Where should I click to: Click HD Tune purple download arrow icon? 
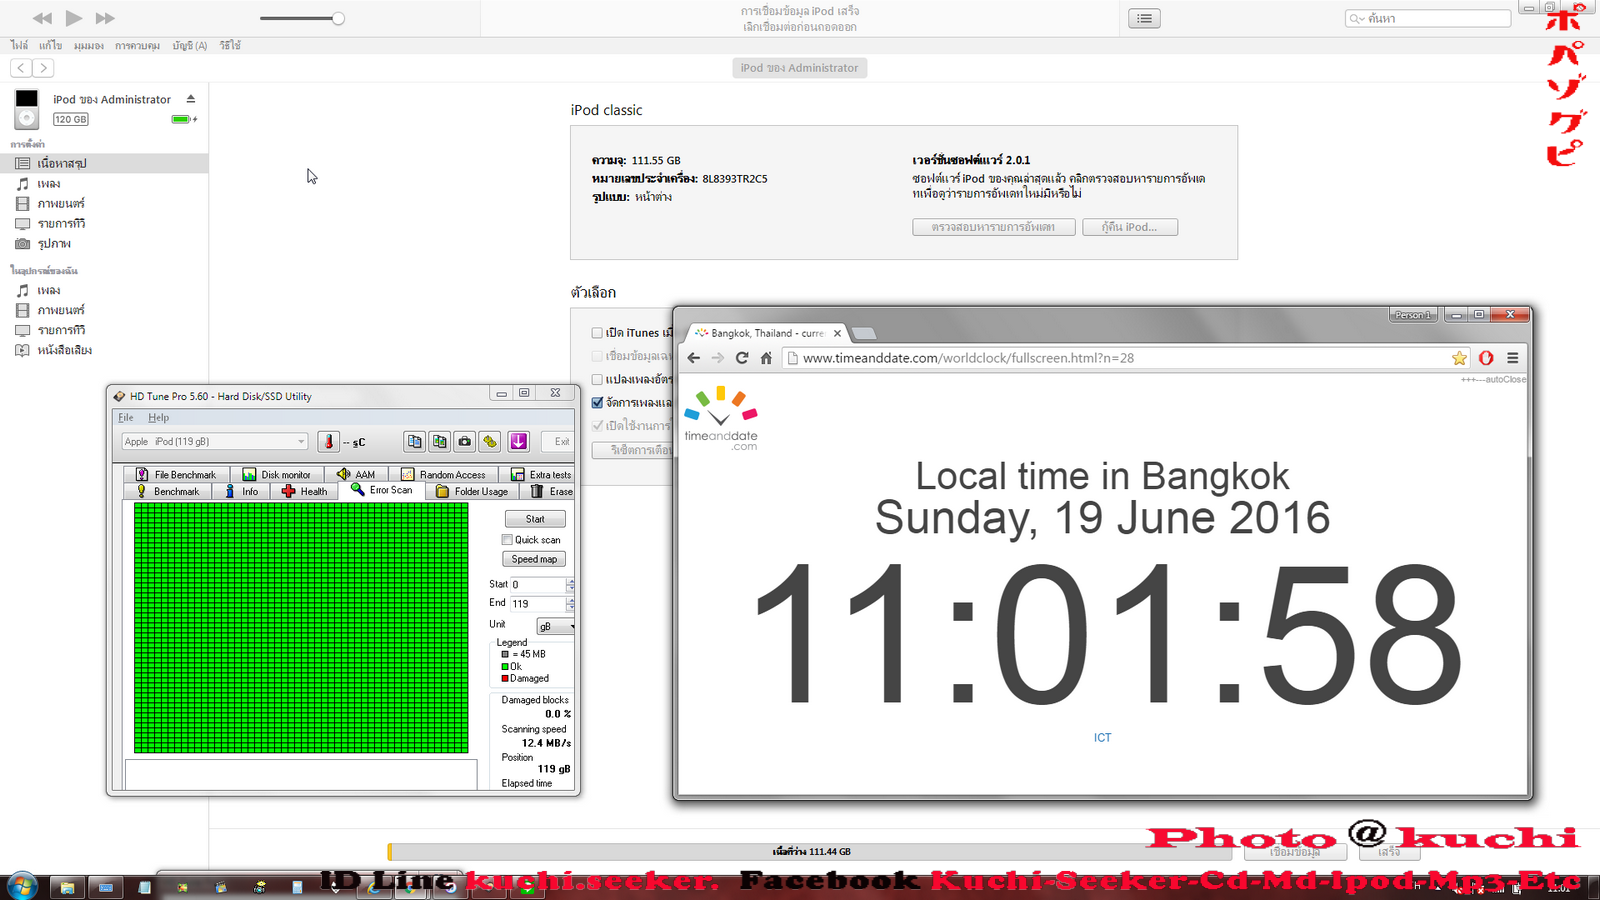click(518, 441)
